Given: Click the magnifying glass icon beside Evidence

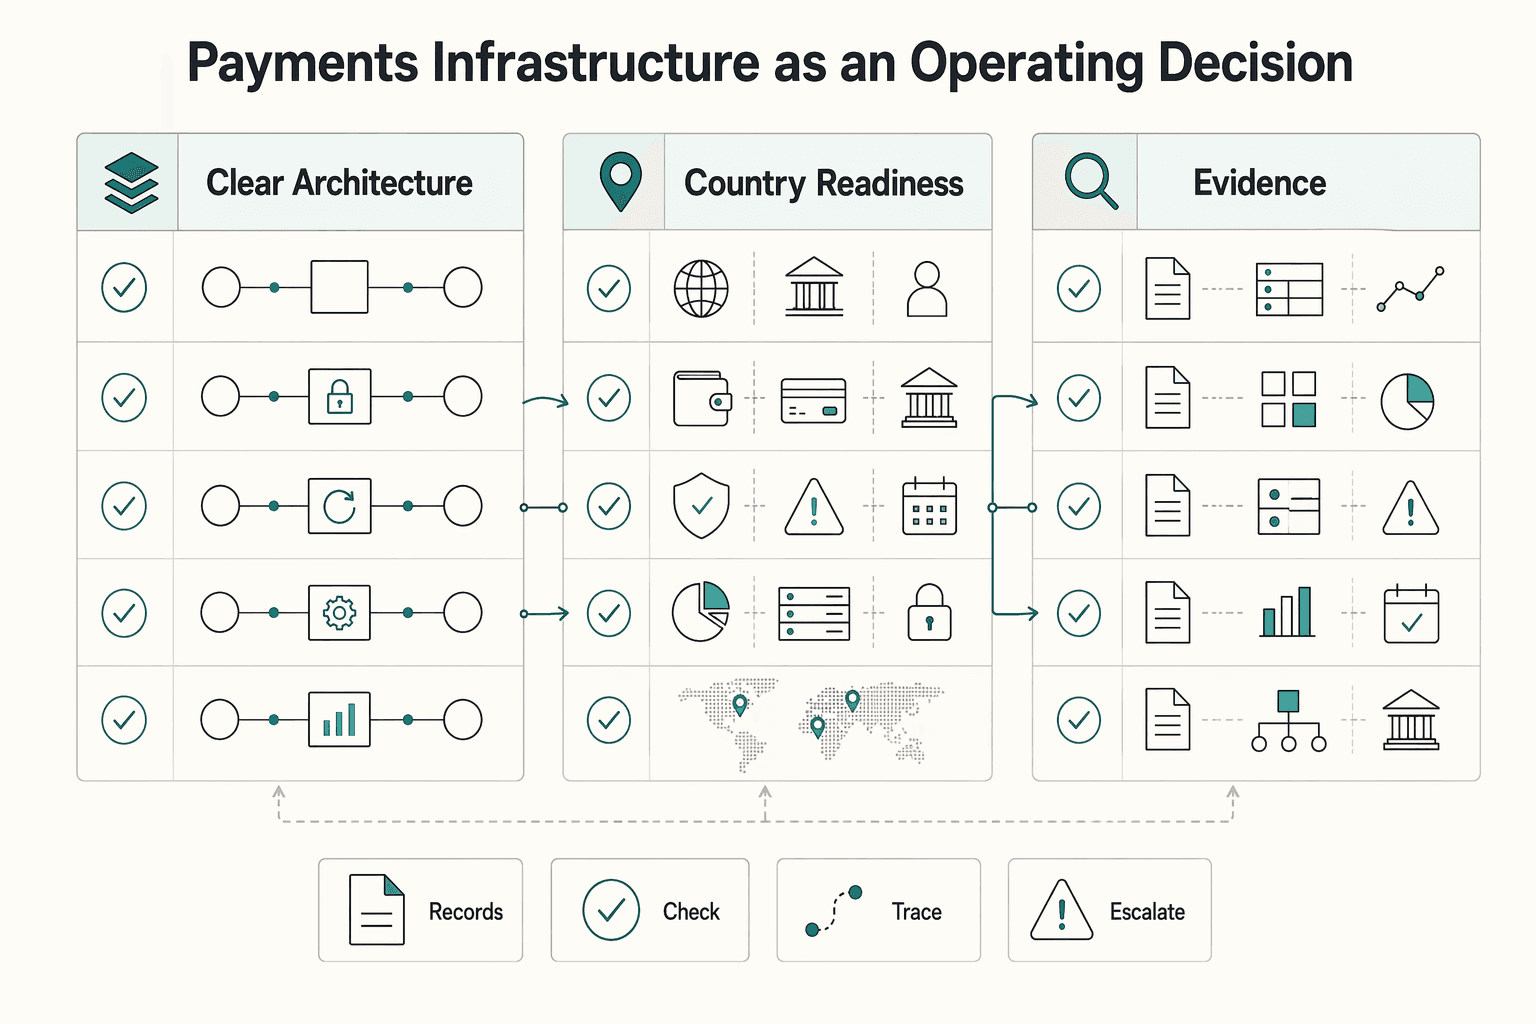Looking at the screenshot, I should [1091, 181].
